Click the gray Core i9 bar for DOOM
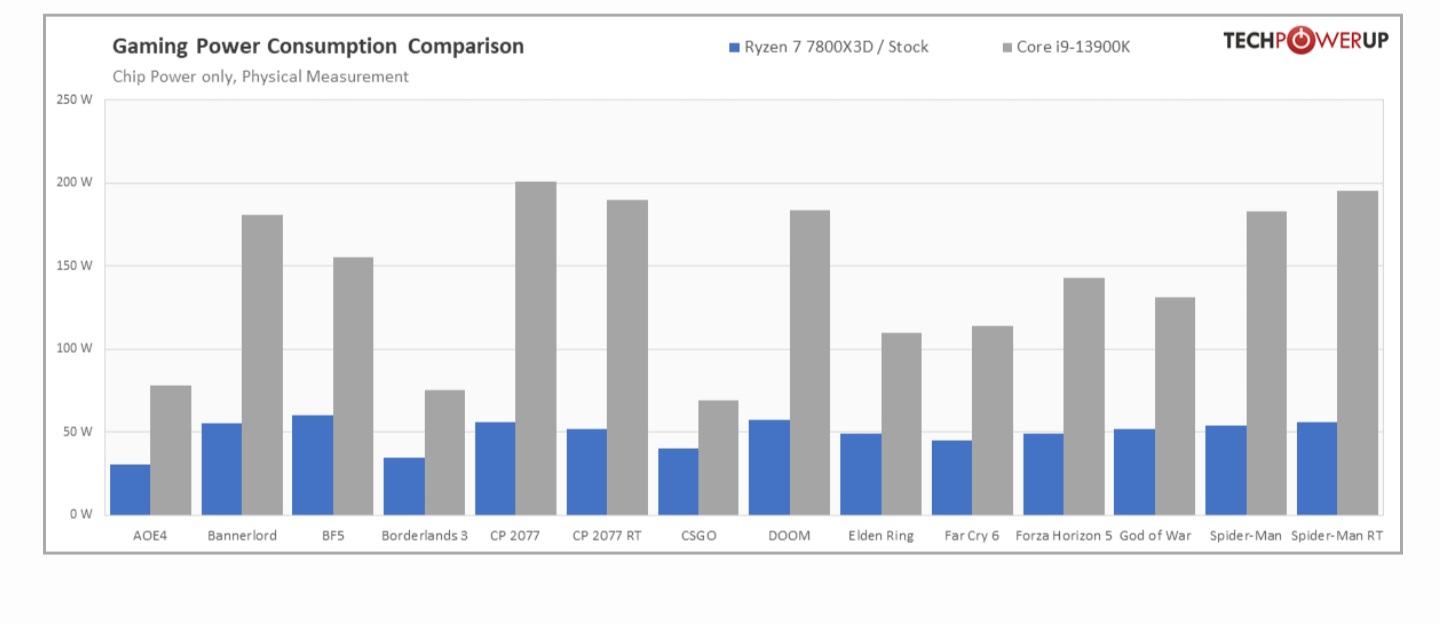This screenshot has height=624, width=1440. [x=809, y=362]
